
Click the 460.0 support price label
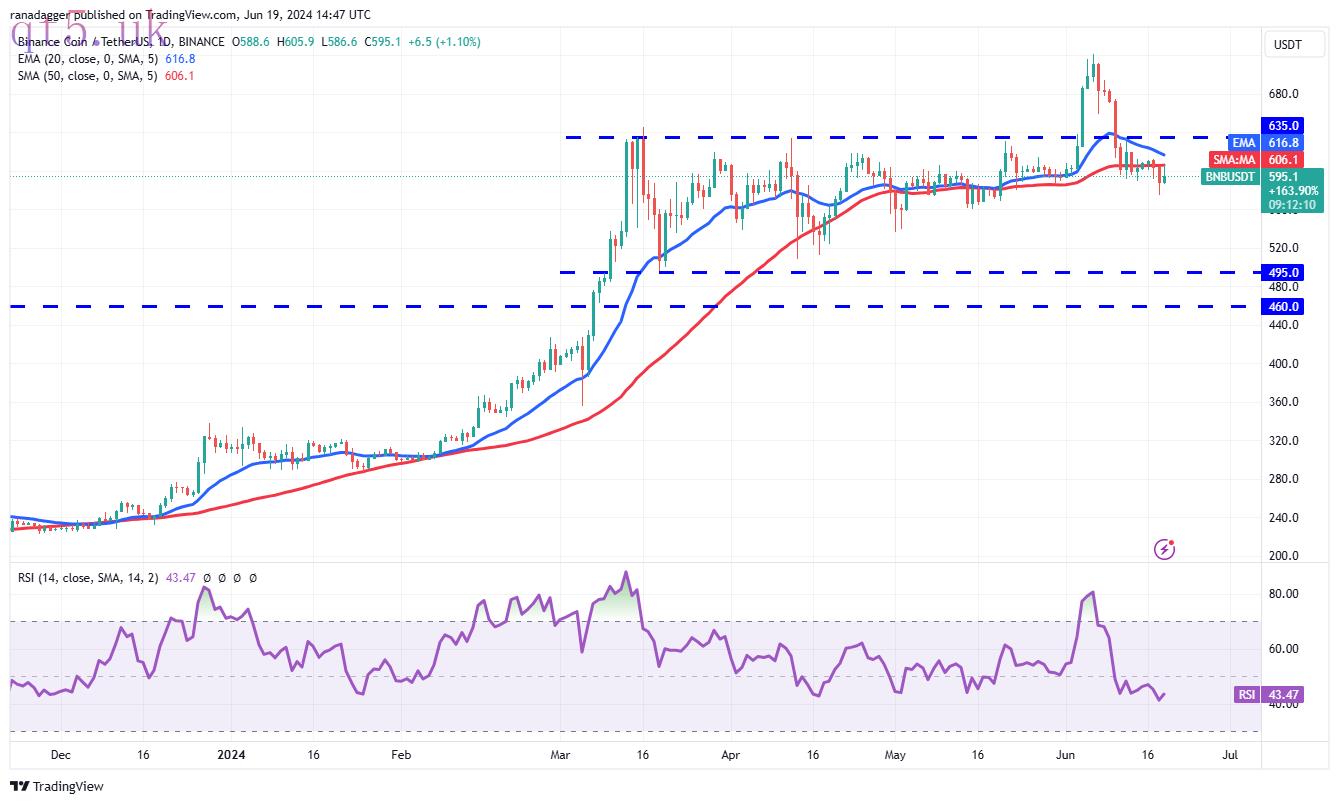click(x=1285, y=307)
